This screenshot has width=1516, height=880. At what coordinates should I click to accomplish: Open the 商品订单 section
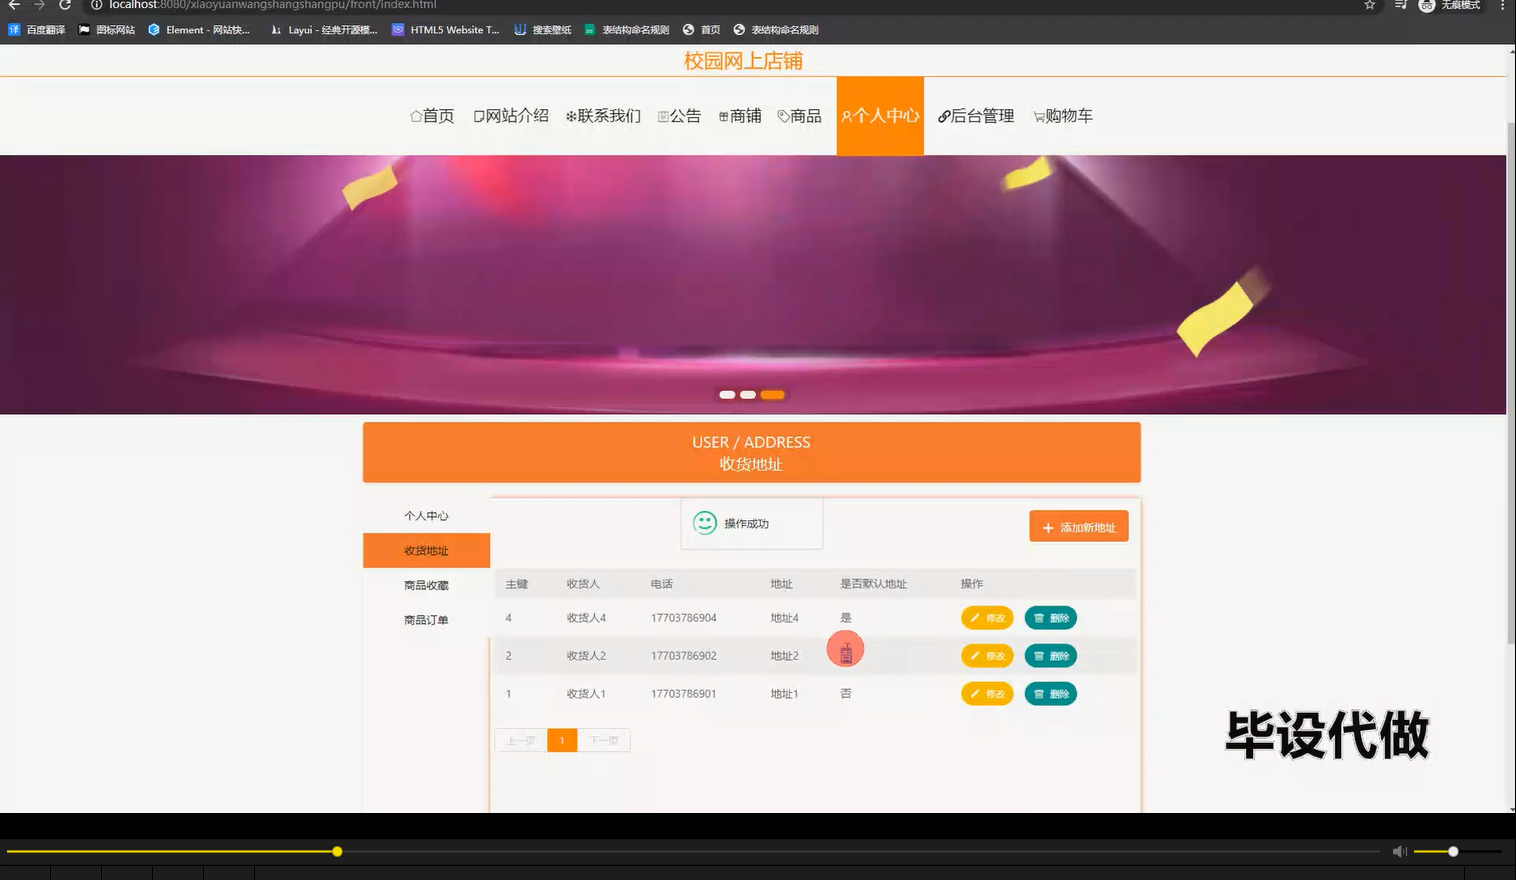point(427,619)
